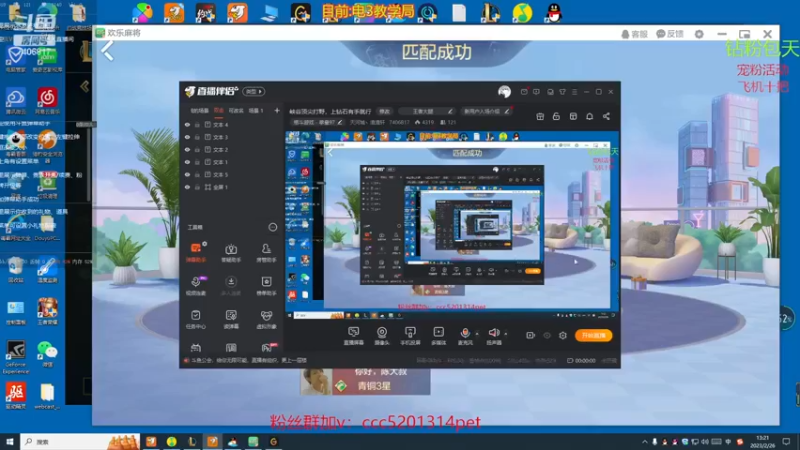Toggle the lock on 全屏 1 layer
This screenshot has height=450, width=800.
pyautogui.click(x=197, y=187)
